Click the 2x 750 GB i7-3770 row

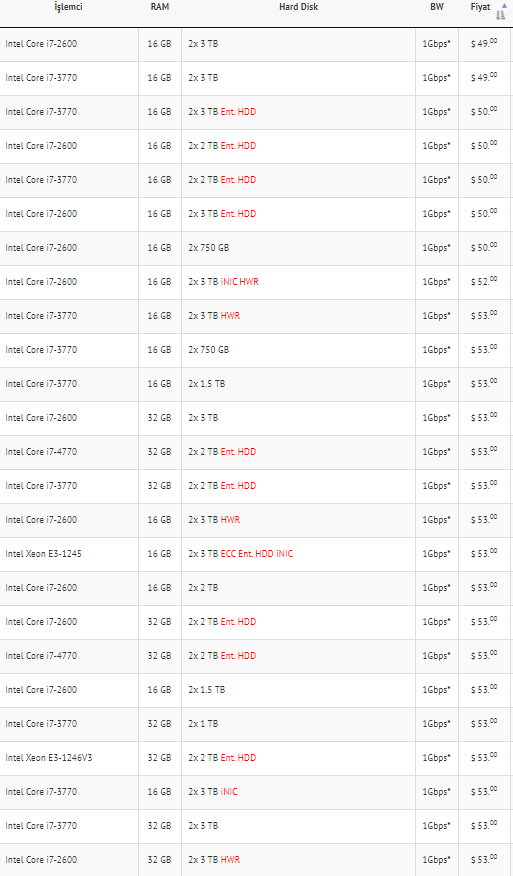(x=256, y=350)
